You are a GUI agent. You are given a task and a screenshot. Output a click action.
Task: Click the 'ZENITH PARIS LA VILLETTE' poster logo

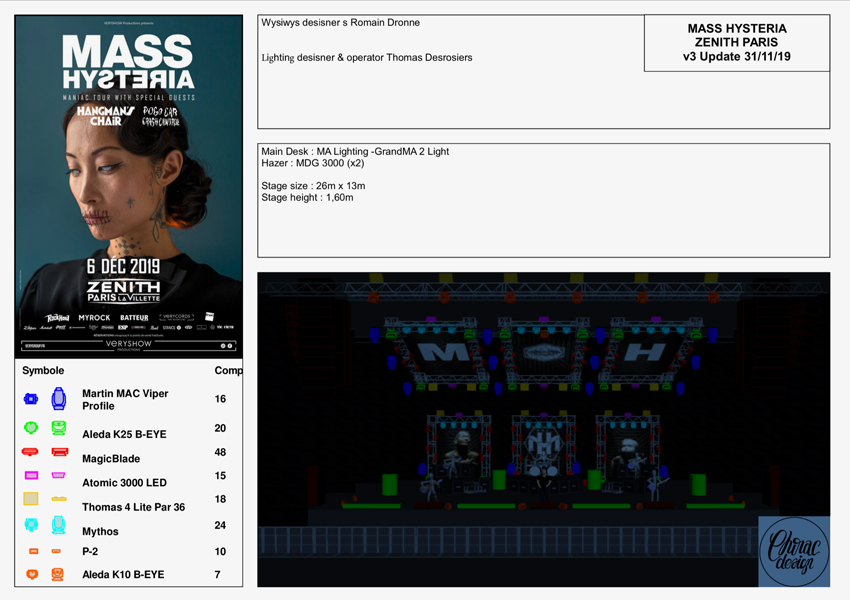pos(124,291)
